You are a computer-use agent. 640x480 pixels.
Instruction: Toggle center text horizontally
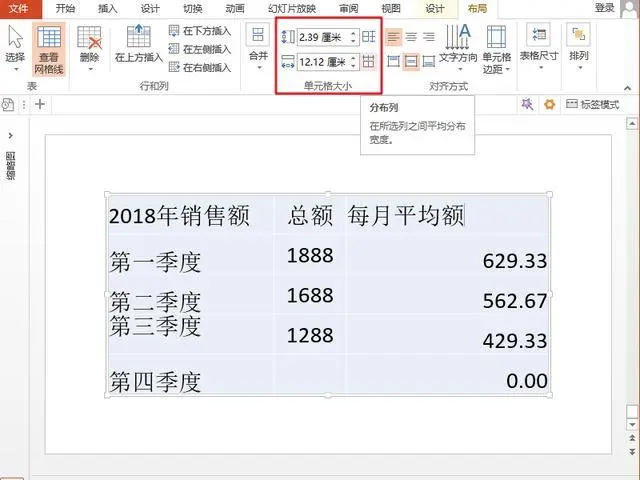411,37
